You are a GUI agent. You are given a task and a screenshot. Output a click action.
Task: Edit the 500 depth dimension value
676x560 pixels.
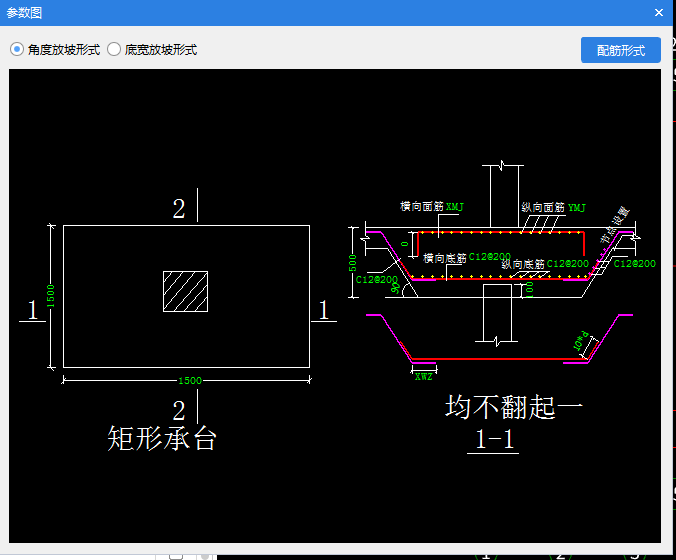click(x=353, y=263)
